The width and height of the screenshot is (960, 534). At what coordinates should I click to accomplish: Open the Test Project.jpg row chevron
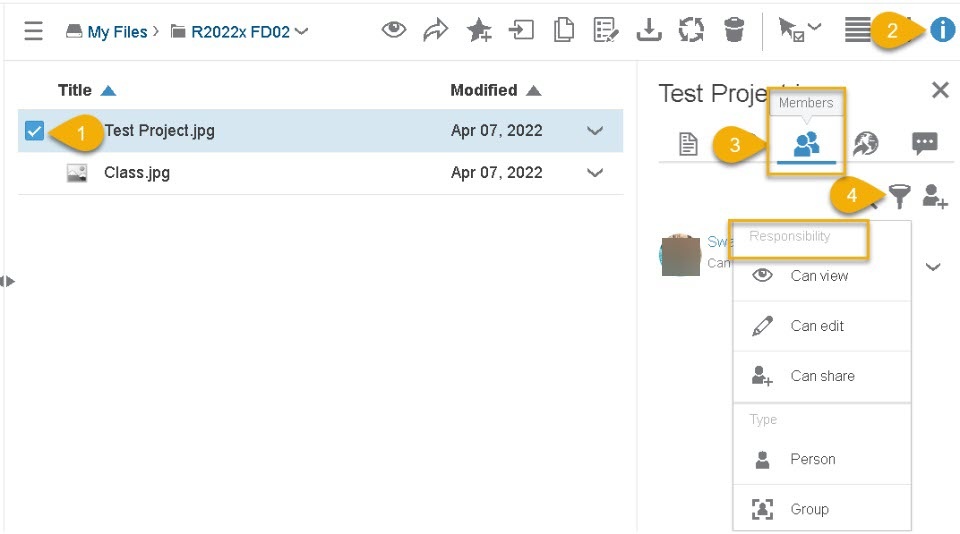point(595,130)
